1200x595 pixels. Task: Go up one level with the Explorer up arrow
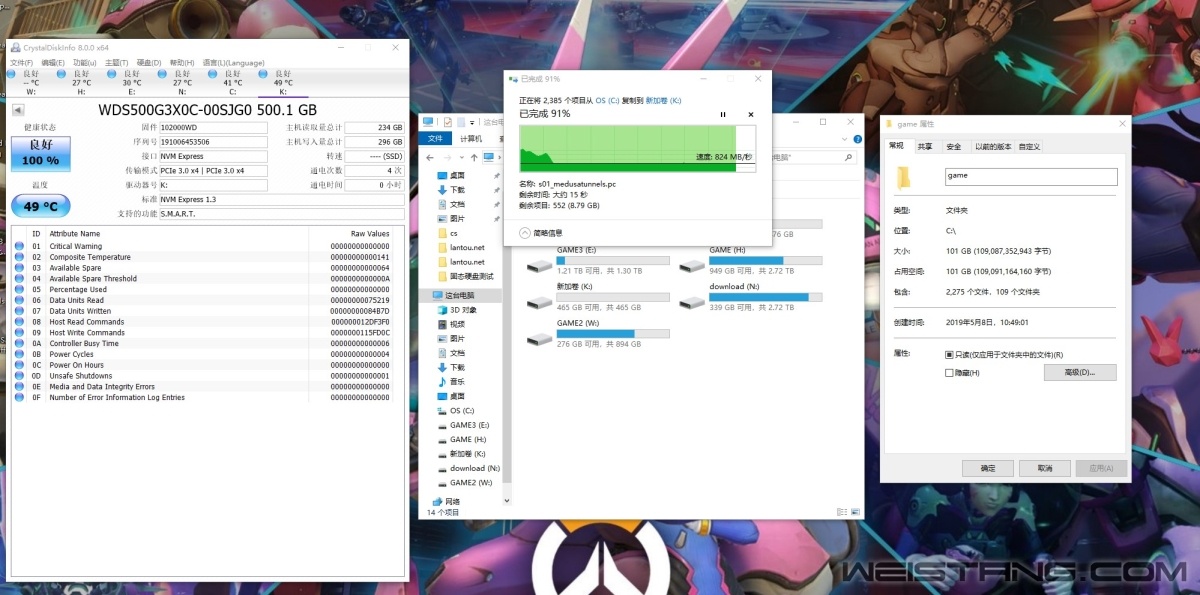point(474,158)
